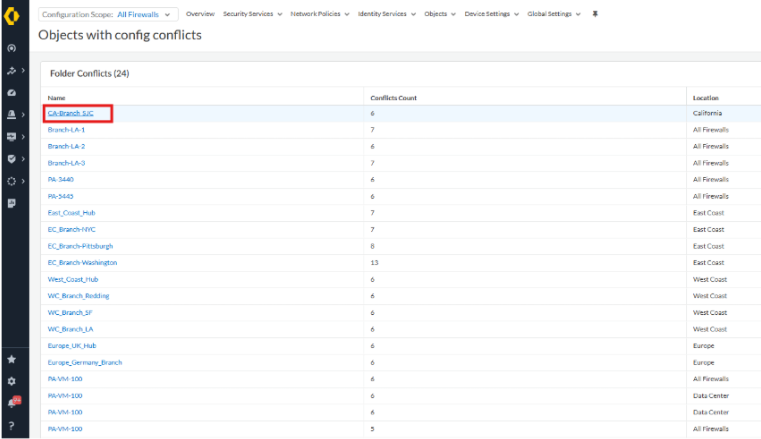Open the Europe_UK_Hub link
761x439 pixels.
click(x=72, y=346)
